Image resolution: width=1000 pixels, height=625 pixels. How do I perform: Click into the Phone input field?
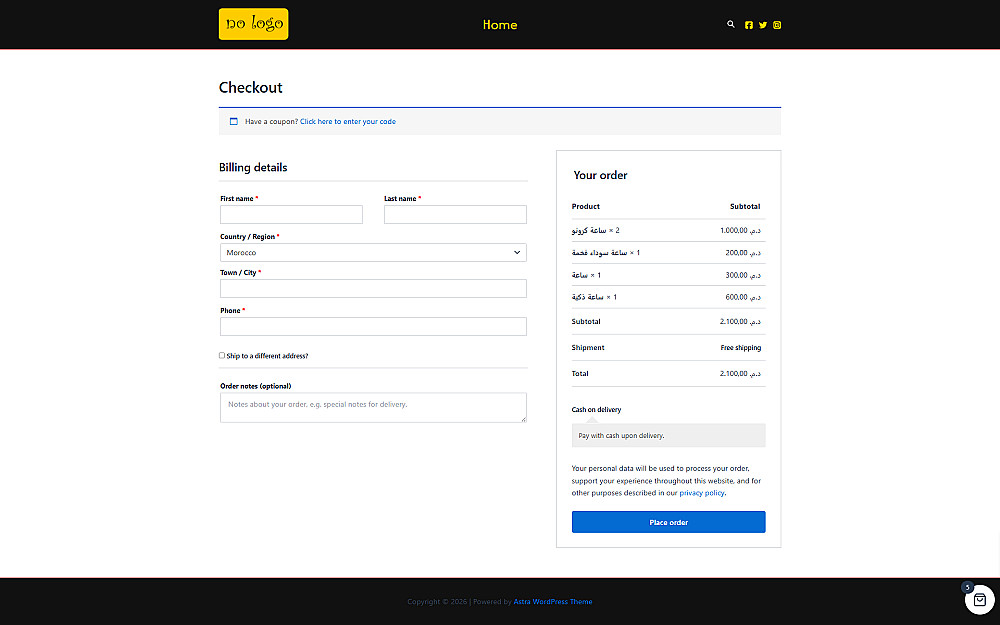pyautogui.click(x=373, y=327)
